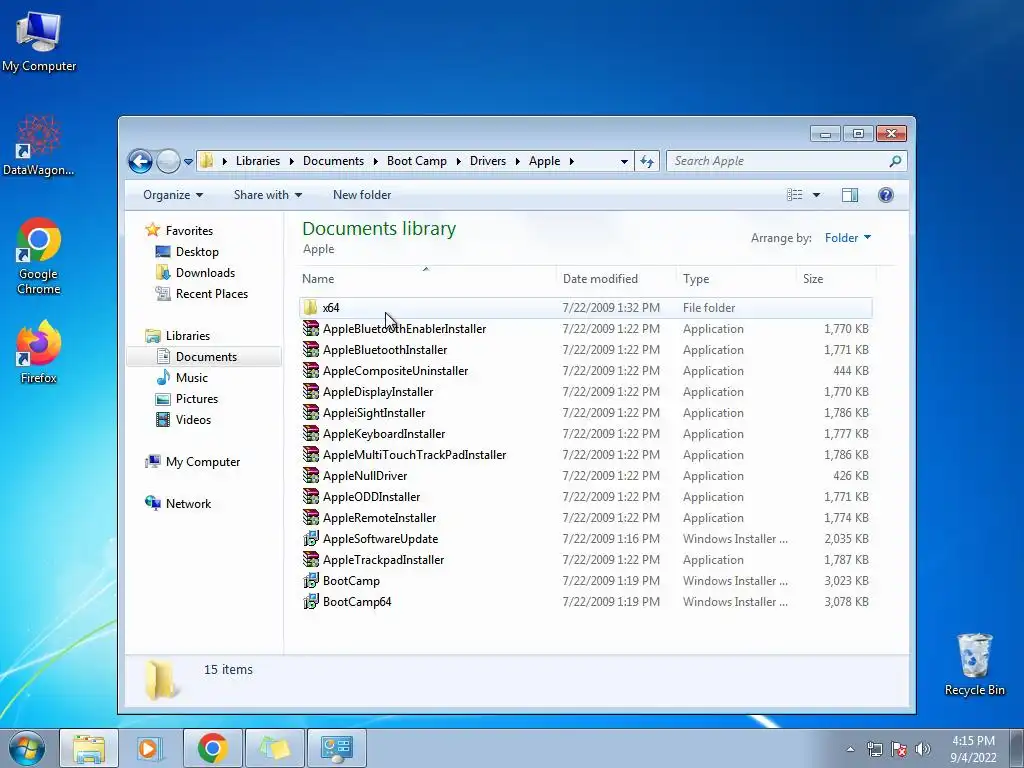Screen dimensions: 1024x768
Task: Open Windows Explorer from the taskbar
Action: click(x=89, y=748)
